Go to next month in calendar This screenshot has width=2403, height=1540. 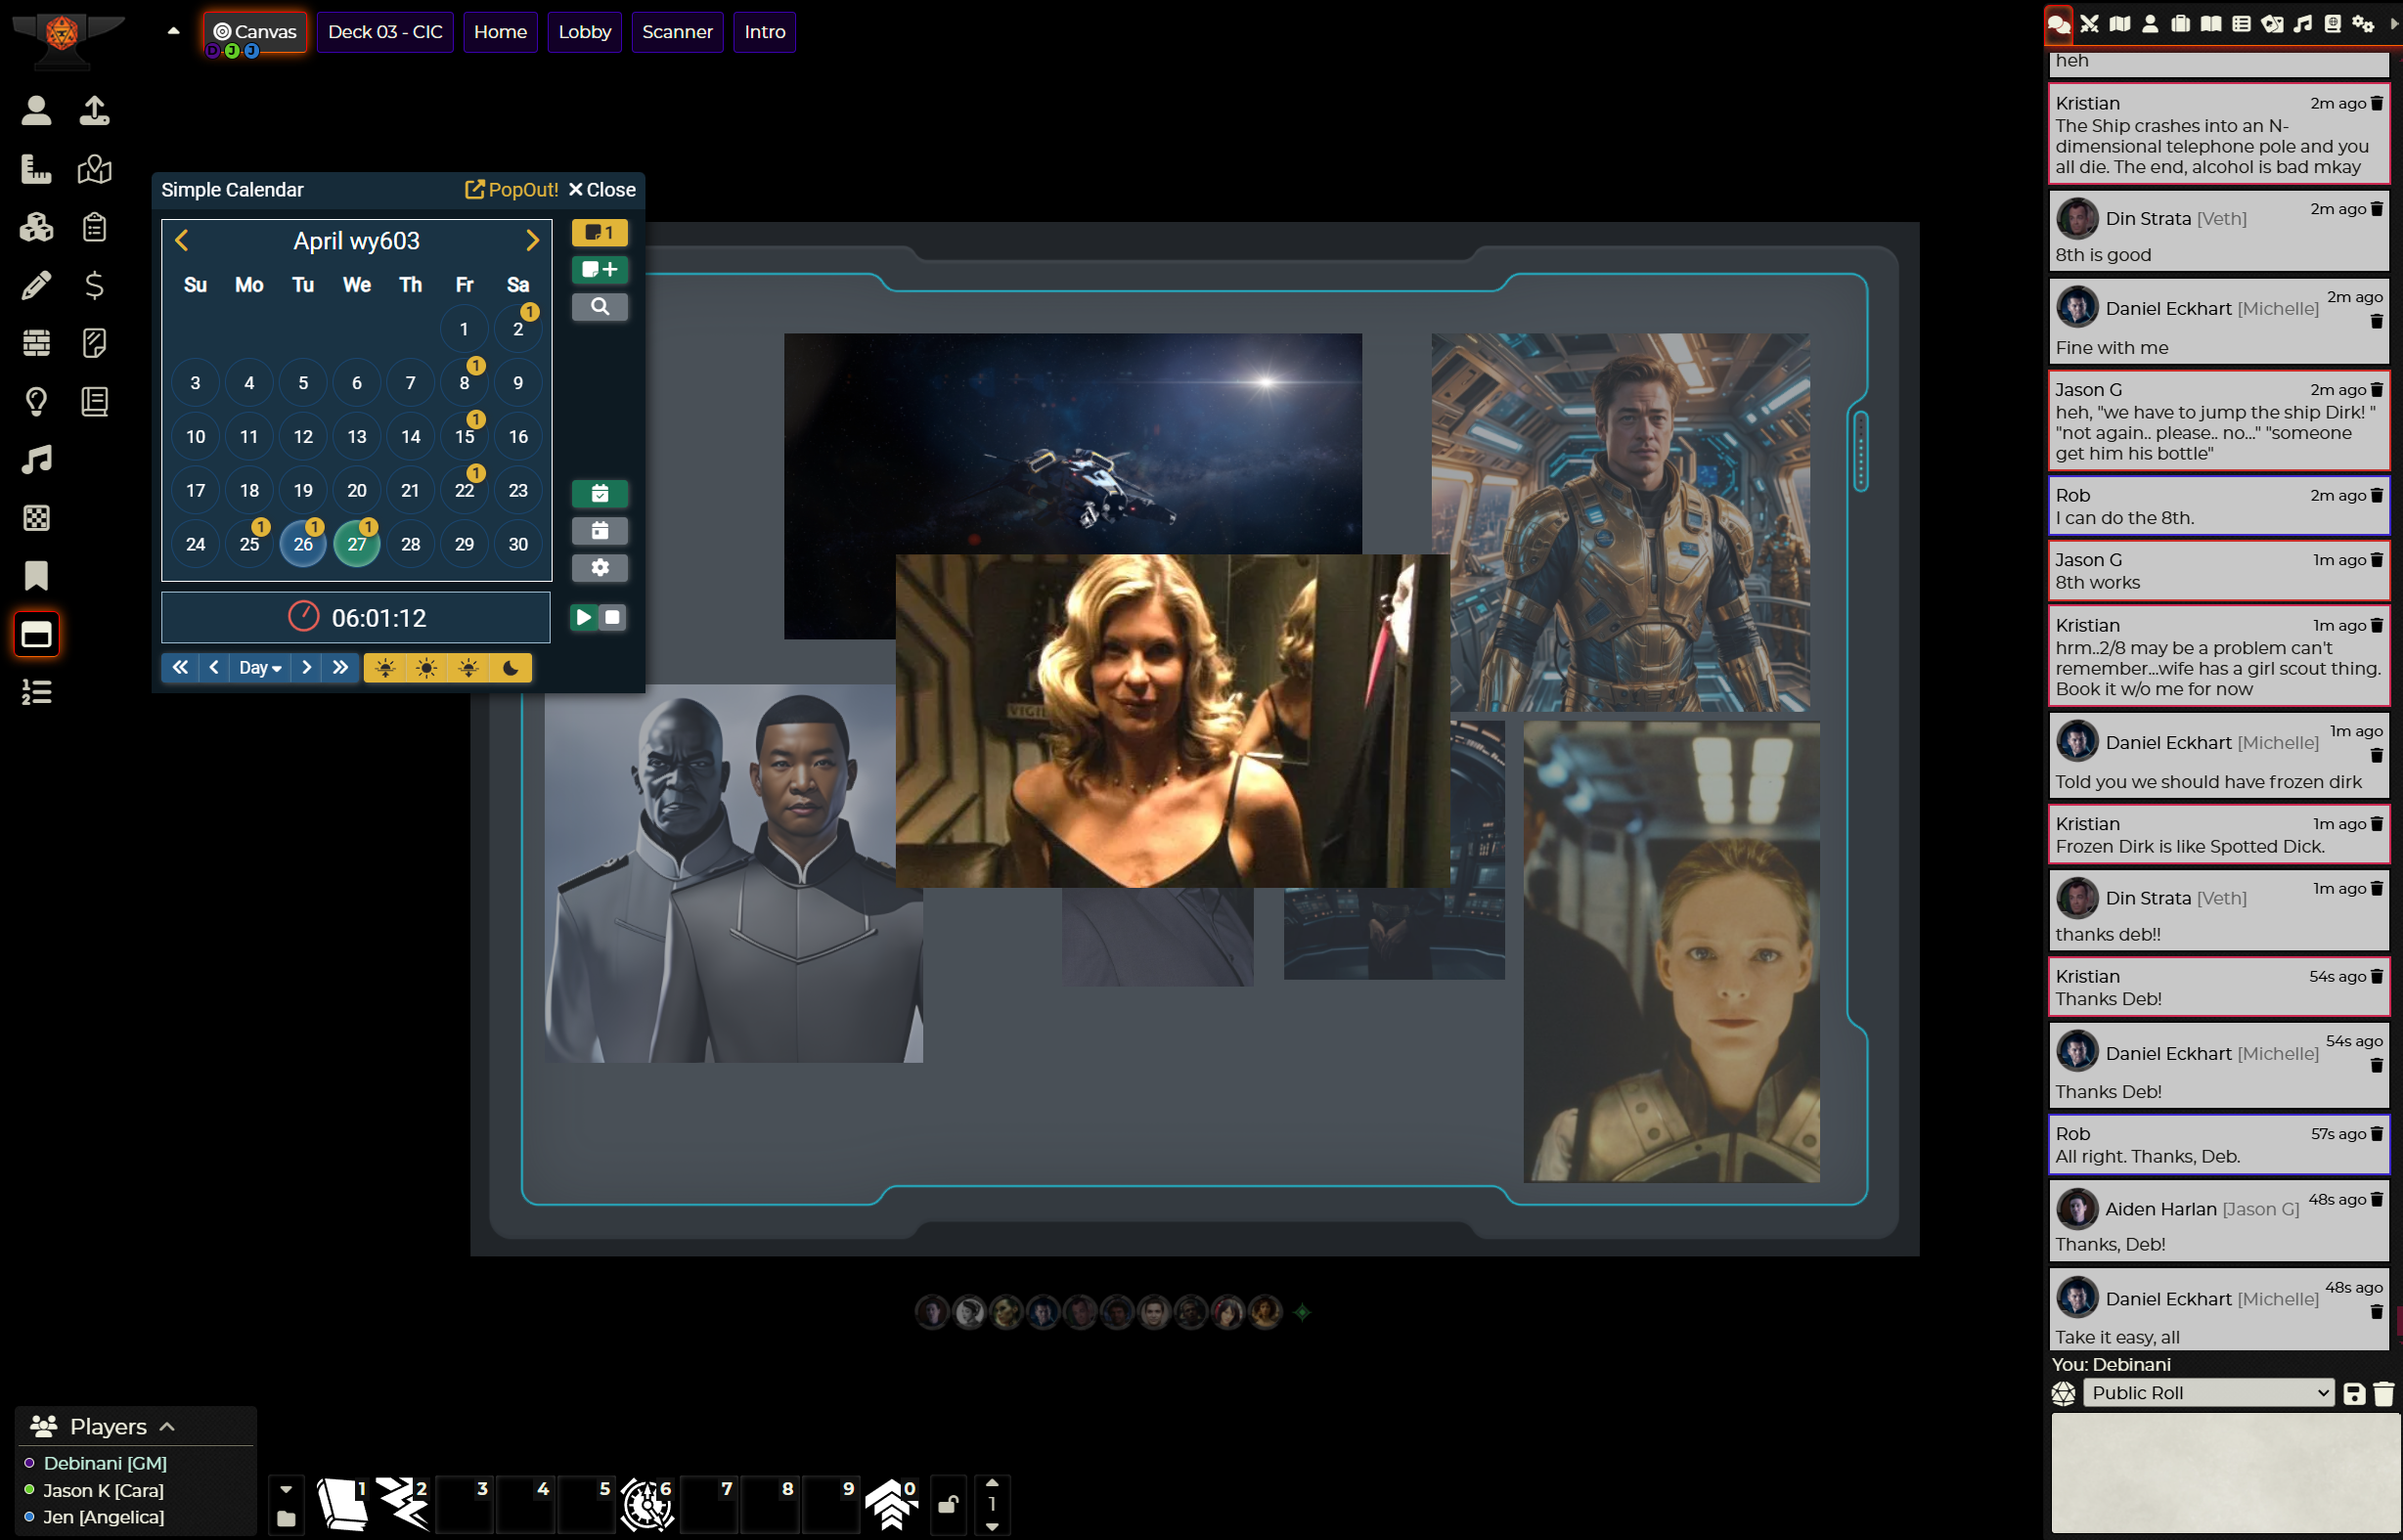pyautogui.click(x=532, y=241)
